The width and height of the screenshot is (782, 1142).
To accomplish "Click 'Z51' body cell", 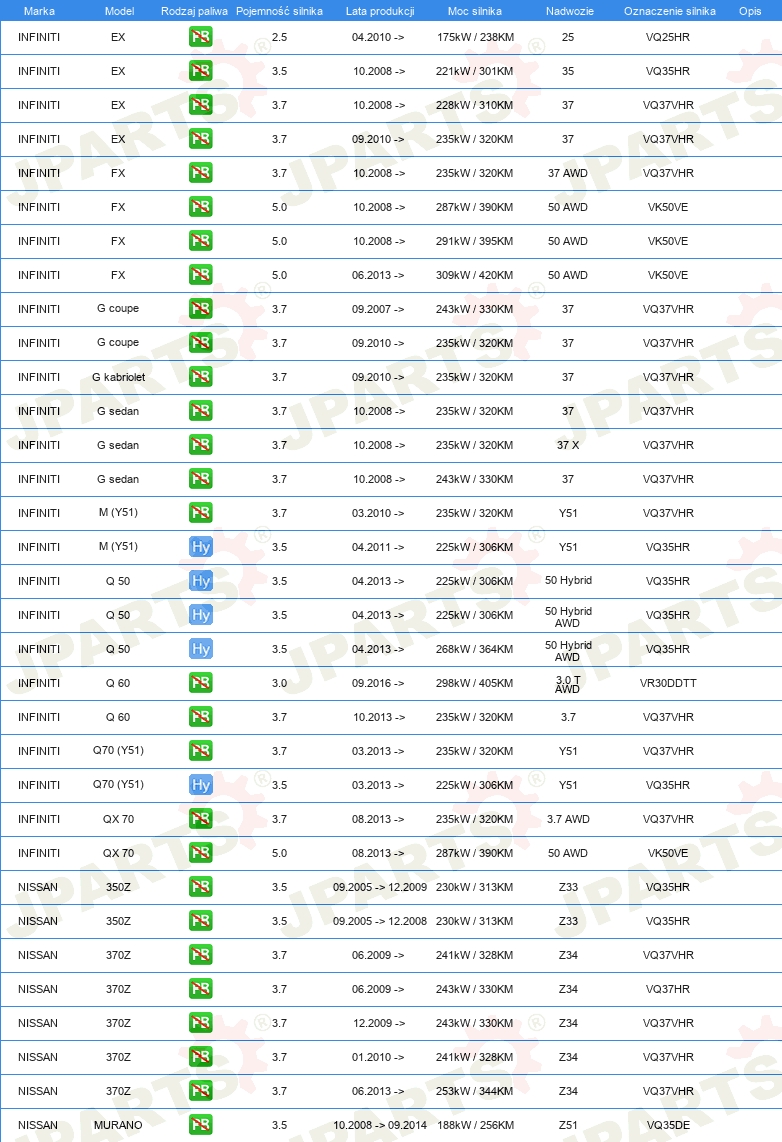I will pos(568,1125).
